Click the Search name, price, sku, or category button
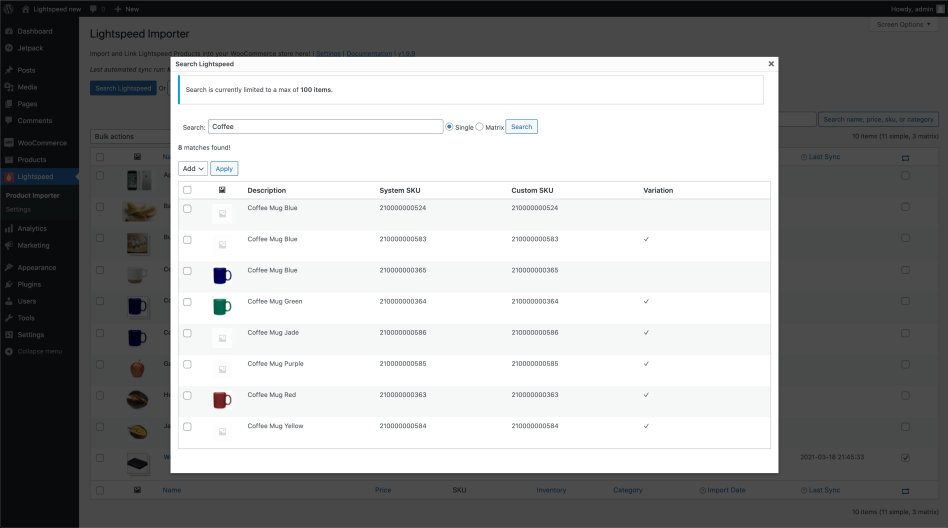This screenshot has width=948, height=528. tap(878, 120)
